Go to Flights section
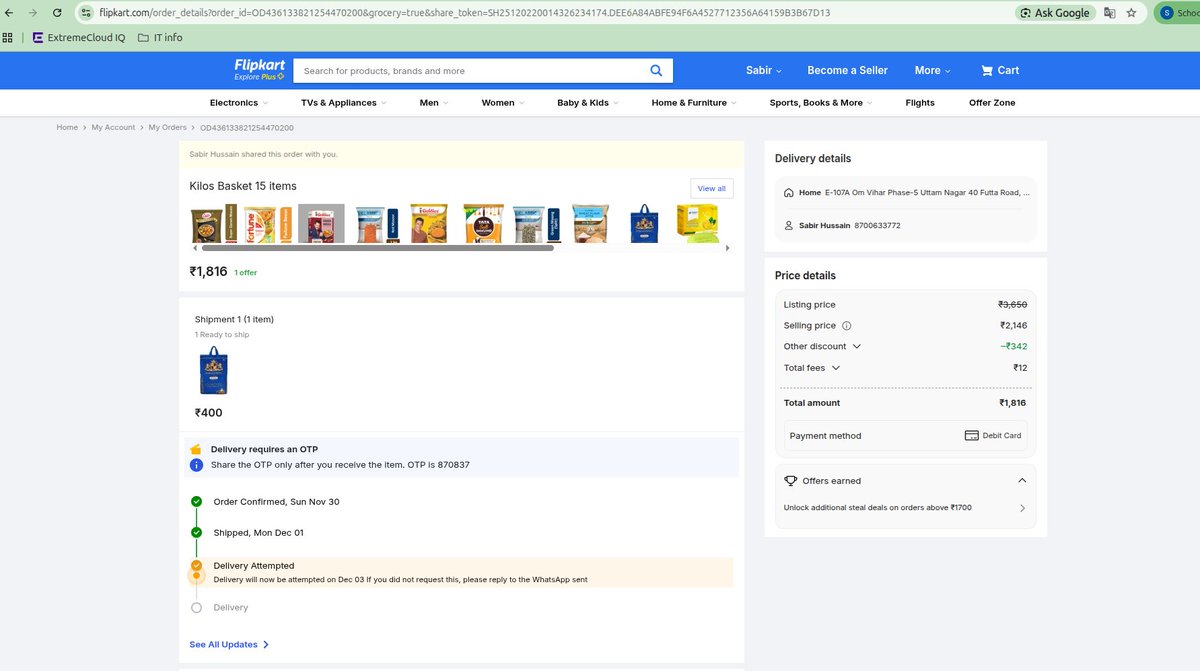The width and height of the screenshot is (1200, 671). click(920, 103)
